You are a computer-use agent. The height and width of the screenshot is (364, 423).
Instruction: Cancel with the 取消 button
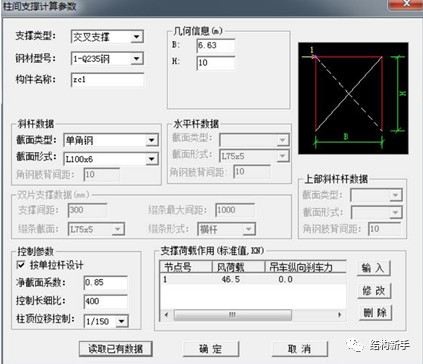[x=299, y=349]
